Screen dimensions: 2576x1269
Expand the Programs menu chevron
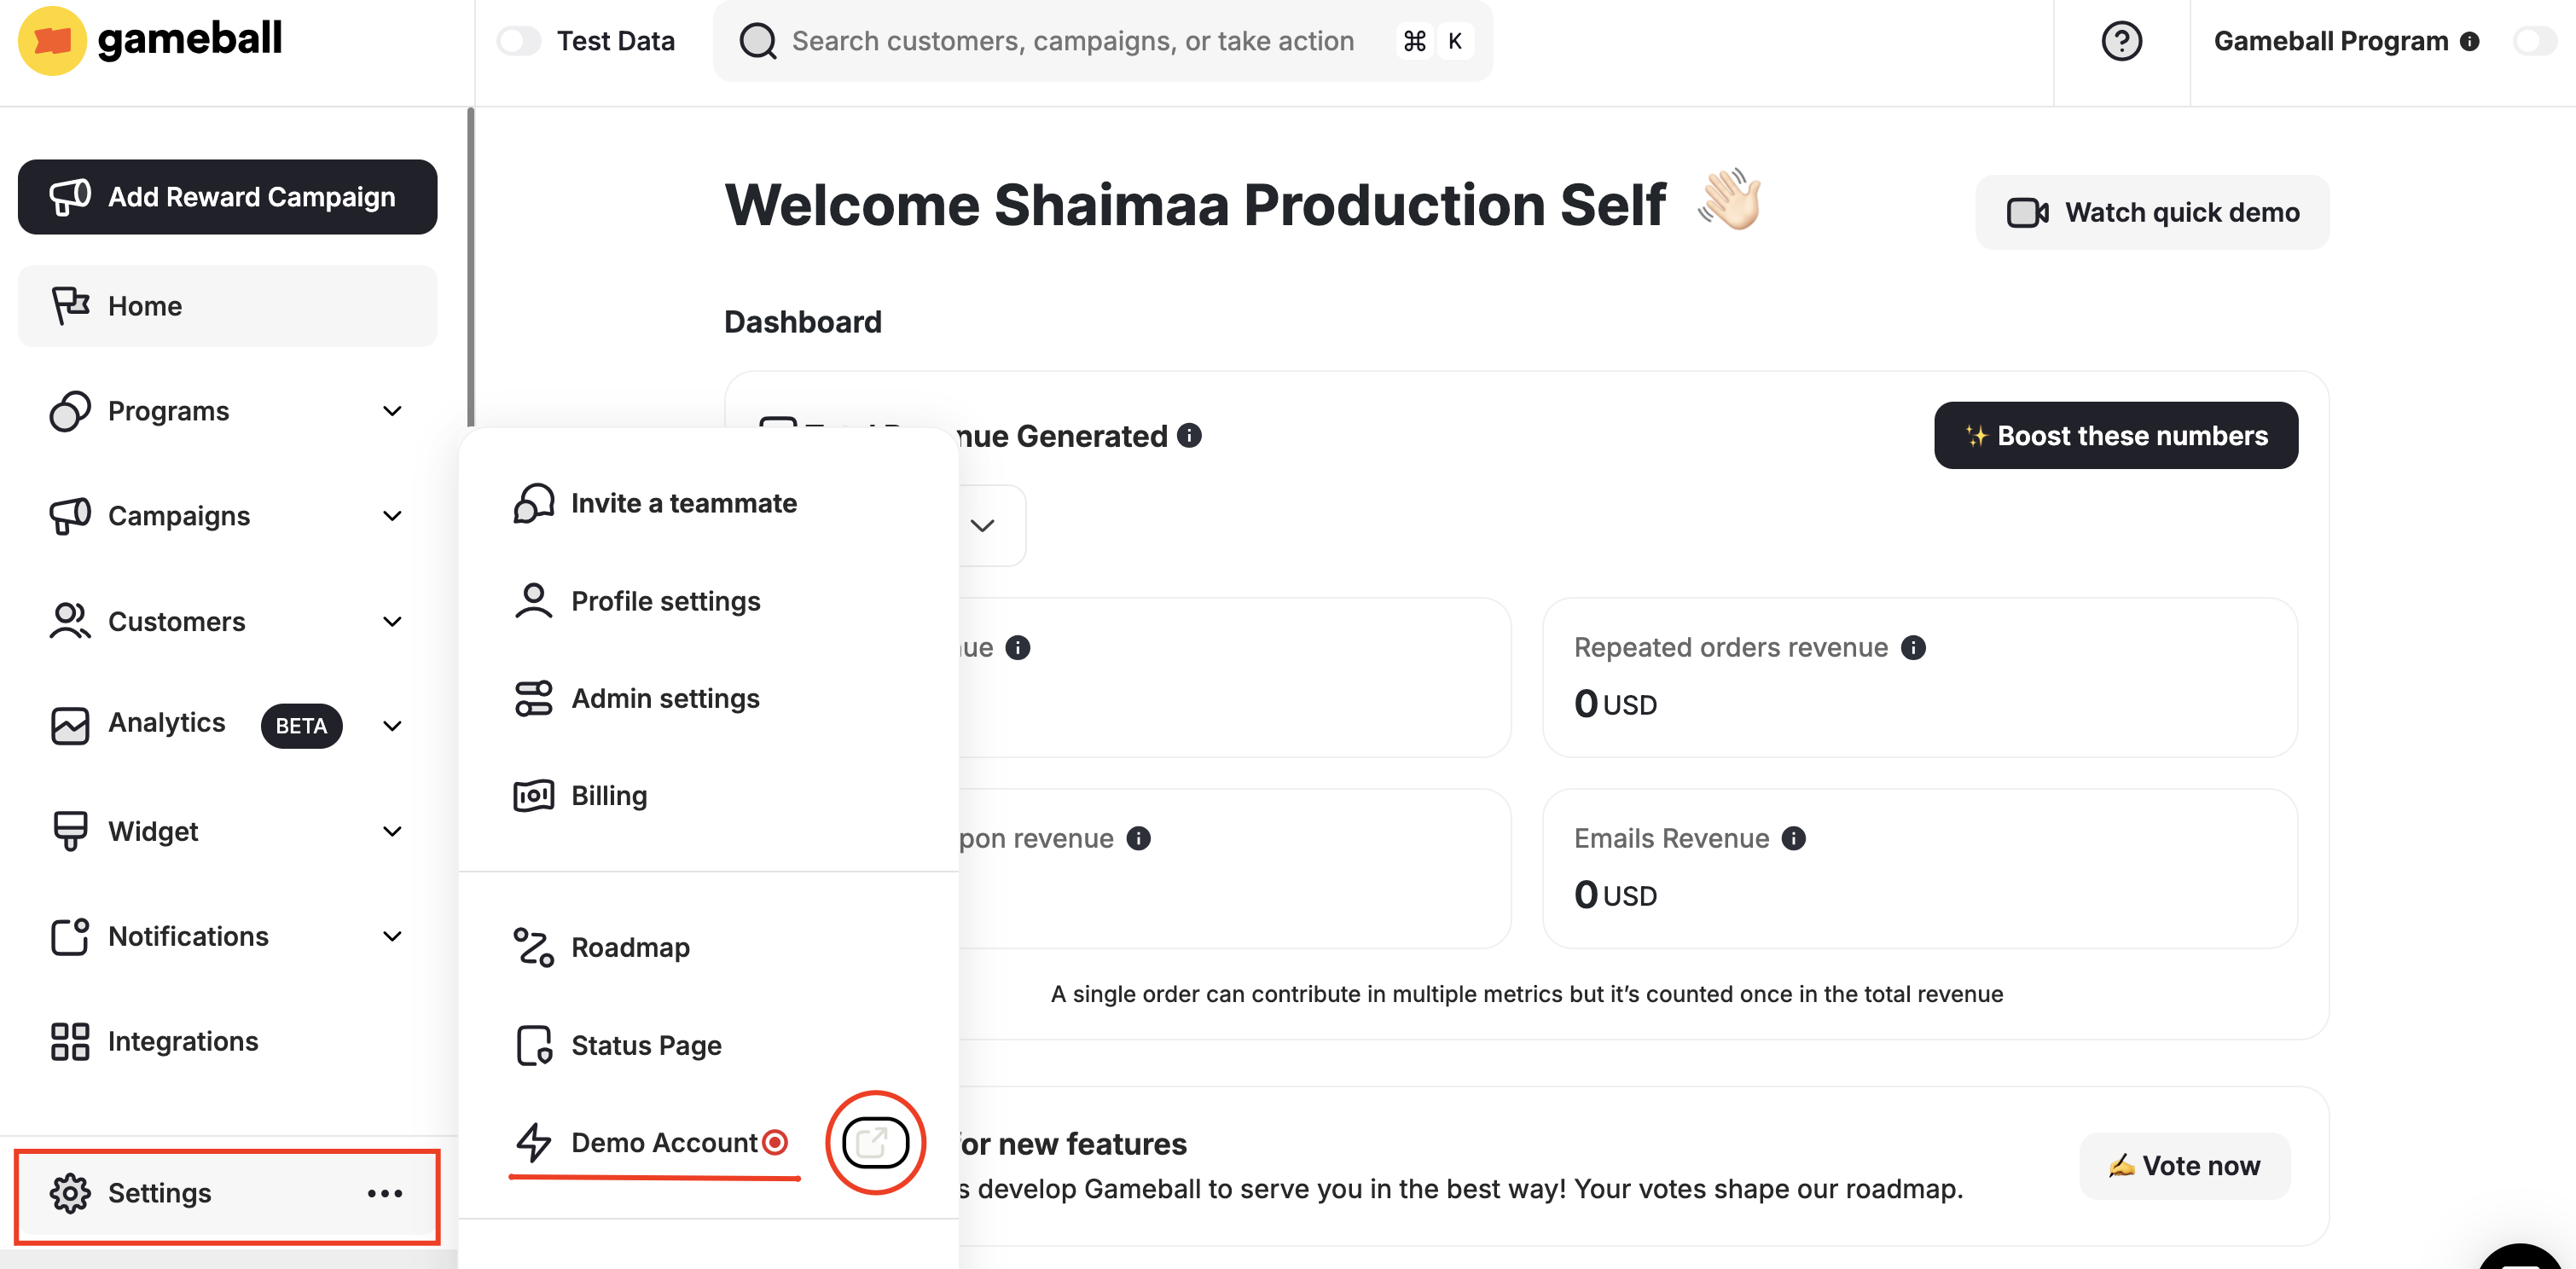click(x=393, y=411)
